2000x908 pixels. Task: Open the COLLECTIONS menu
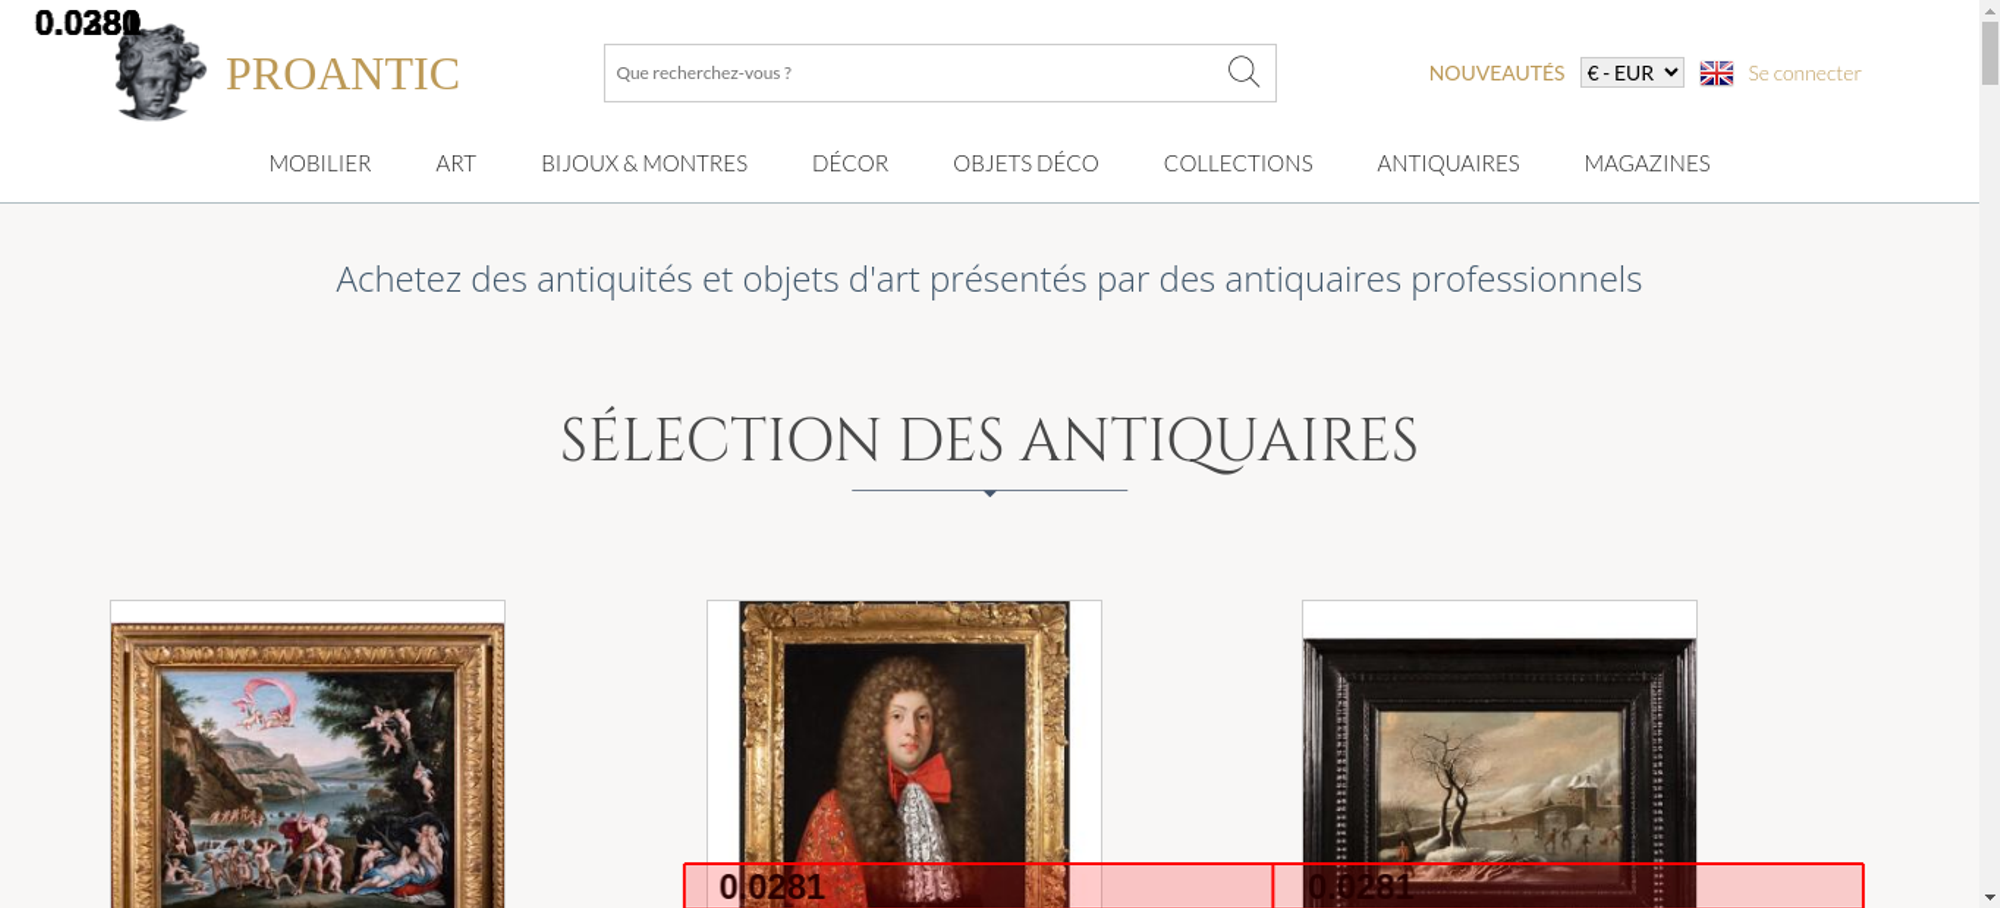pyautogui.click(x=1238, y=163)
